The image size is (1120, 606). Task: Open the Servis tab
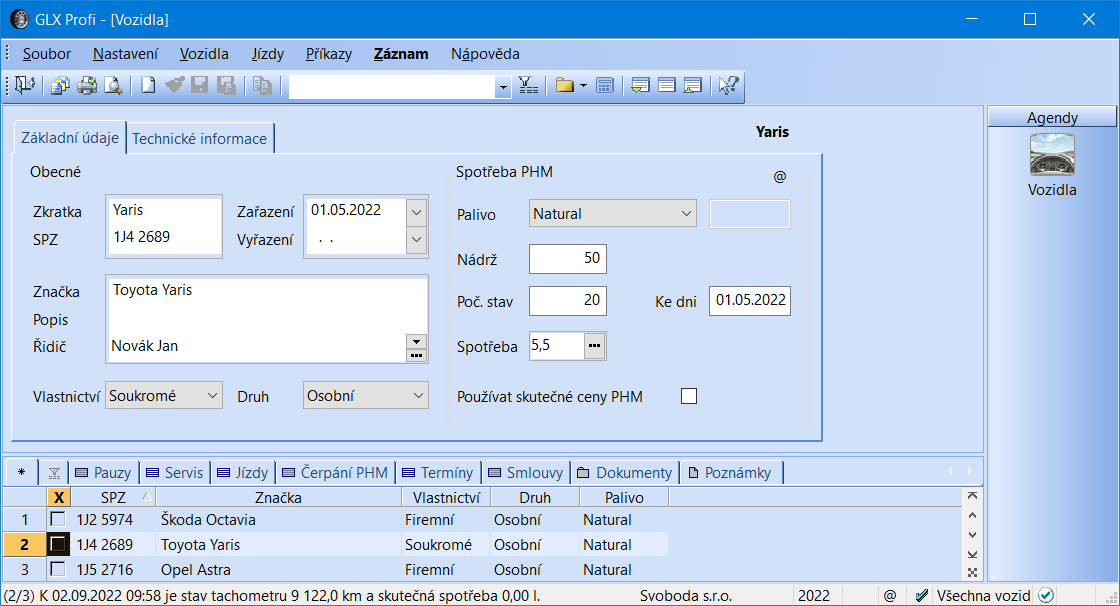175,472
